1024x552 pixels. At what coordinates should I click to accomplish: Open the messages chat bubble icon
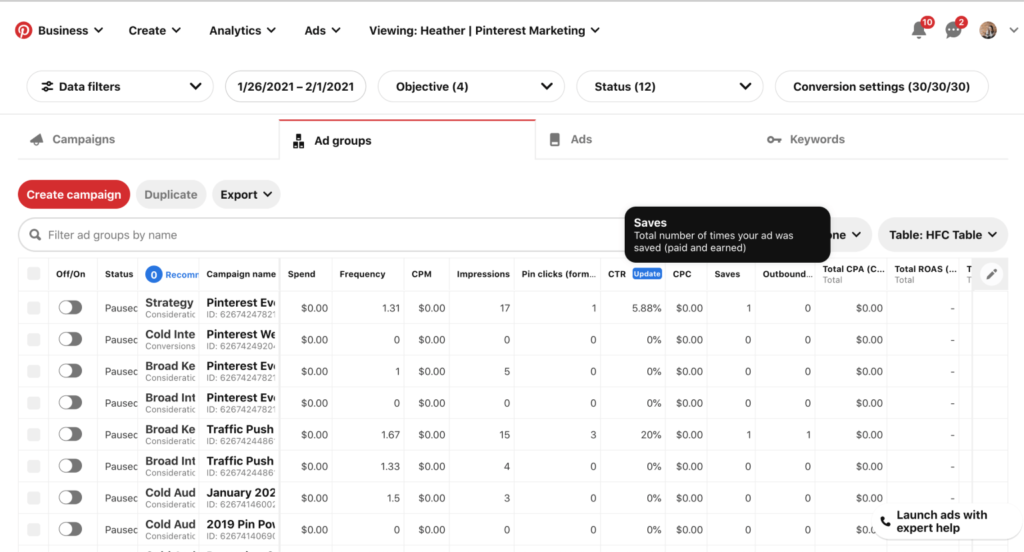click(953, 30)
